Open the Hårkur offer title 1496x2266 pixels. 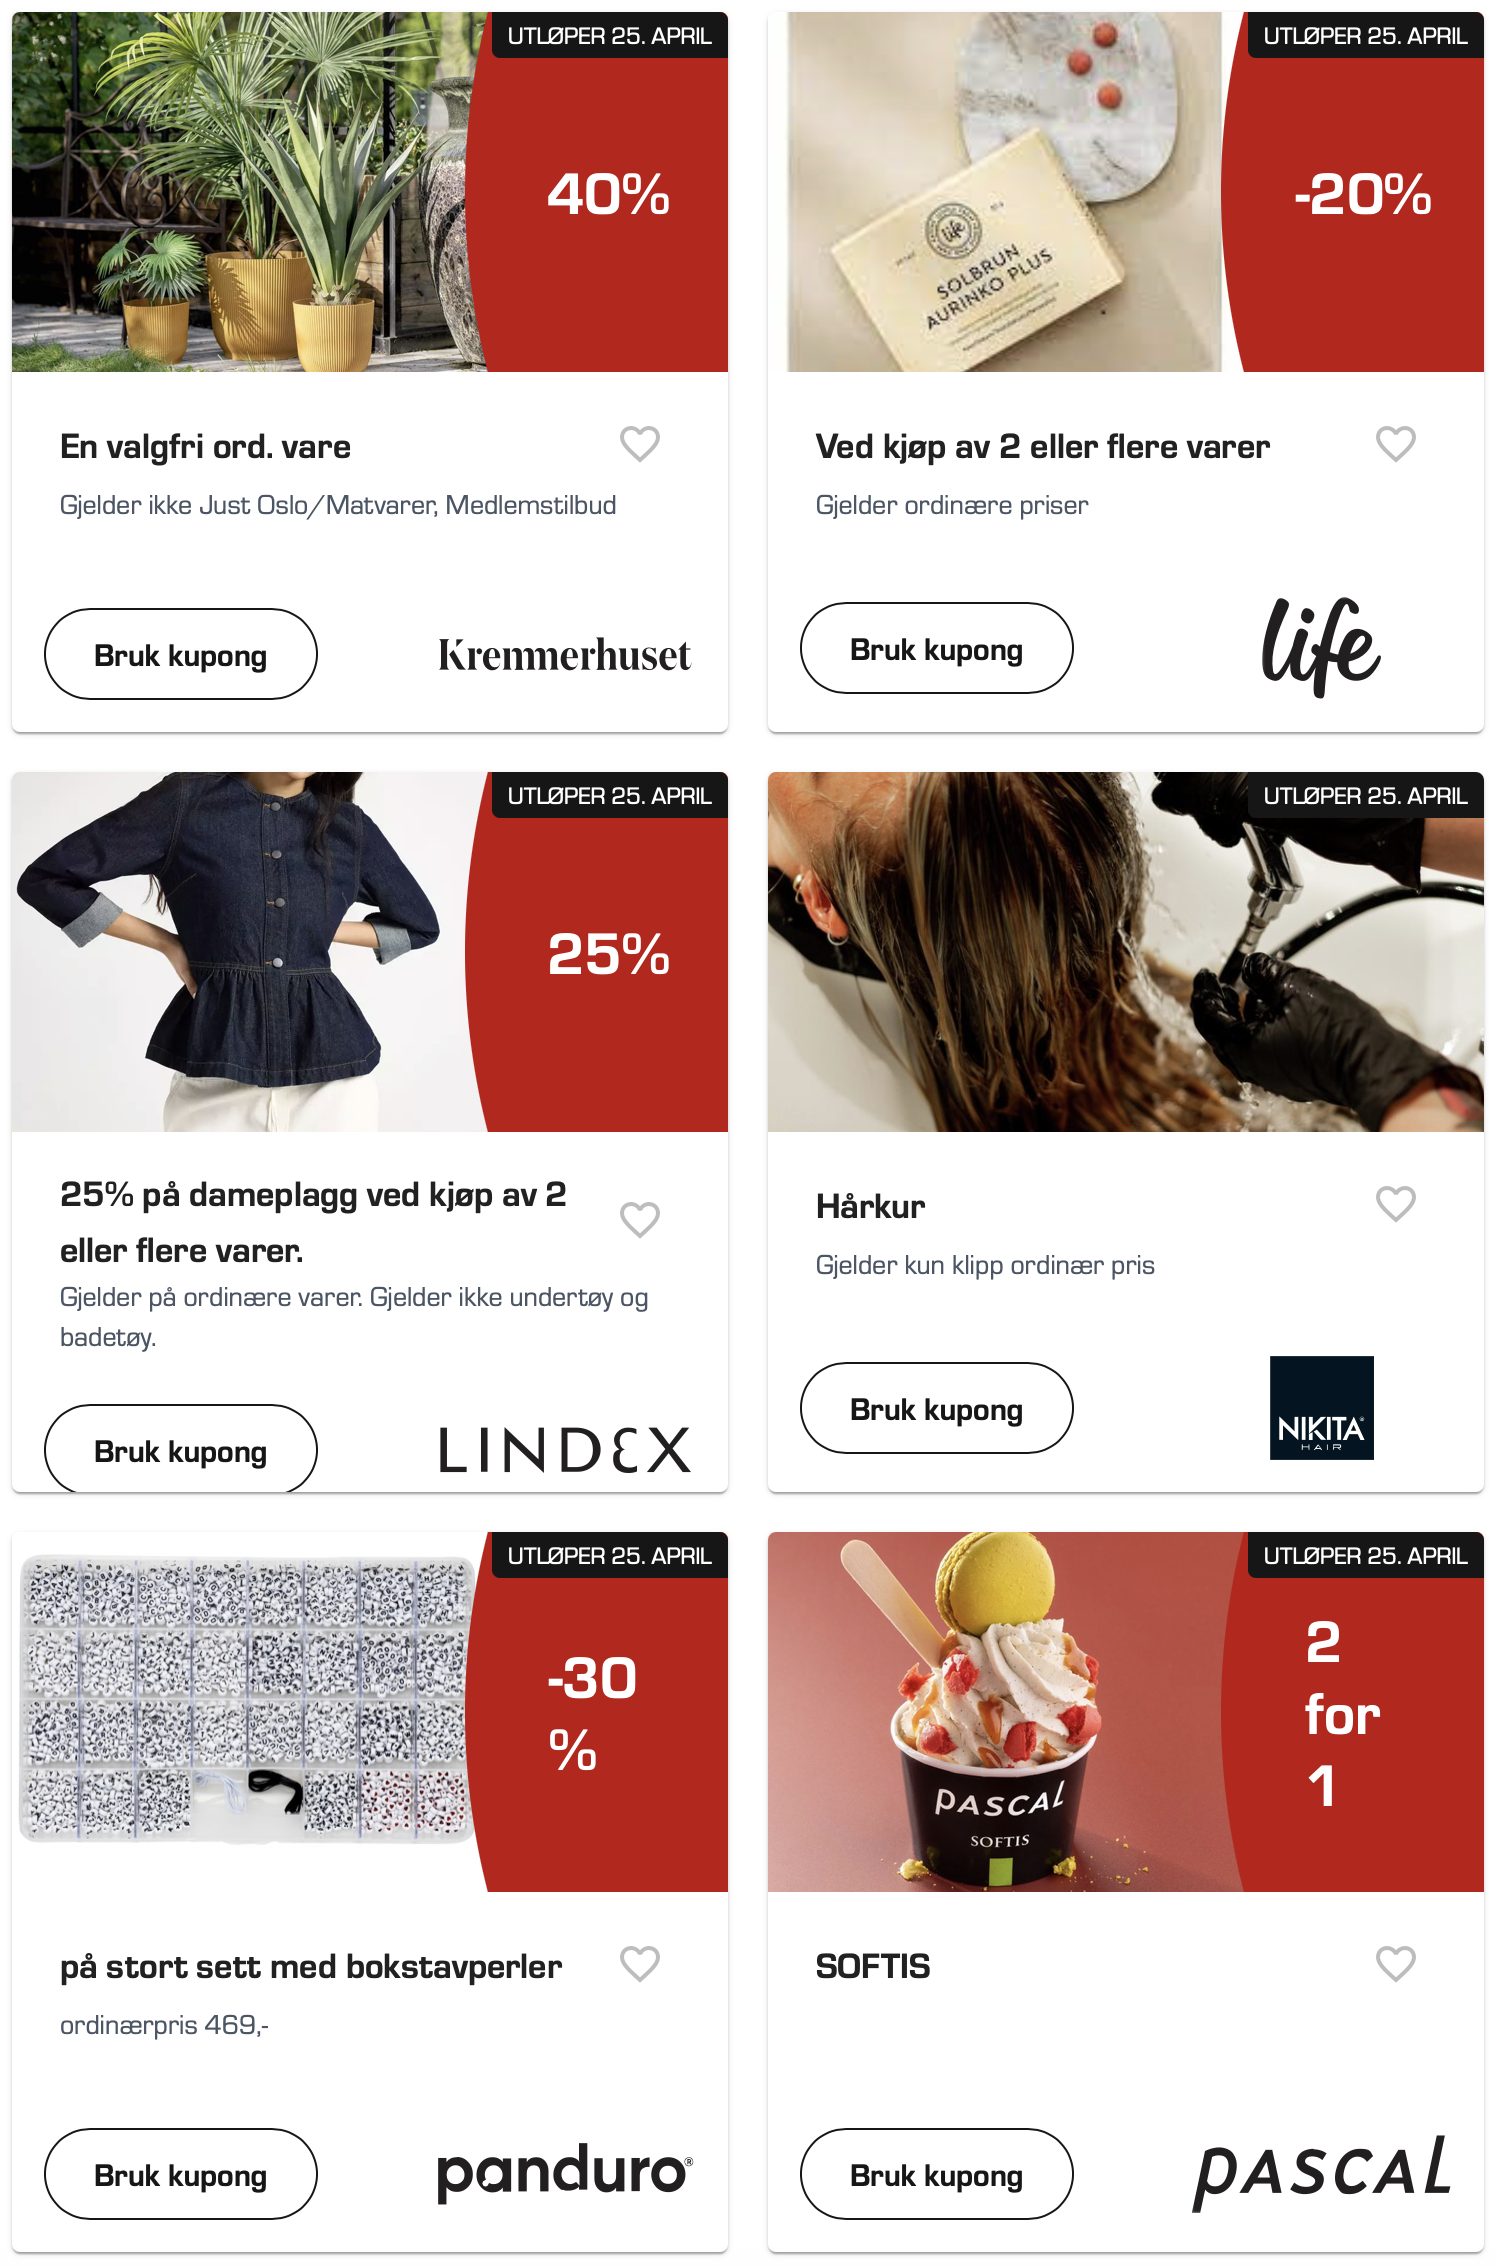point(871,1206)
